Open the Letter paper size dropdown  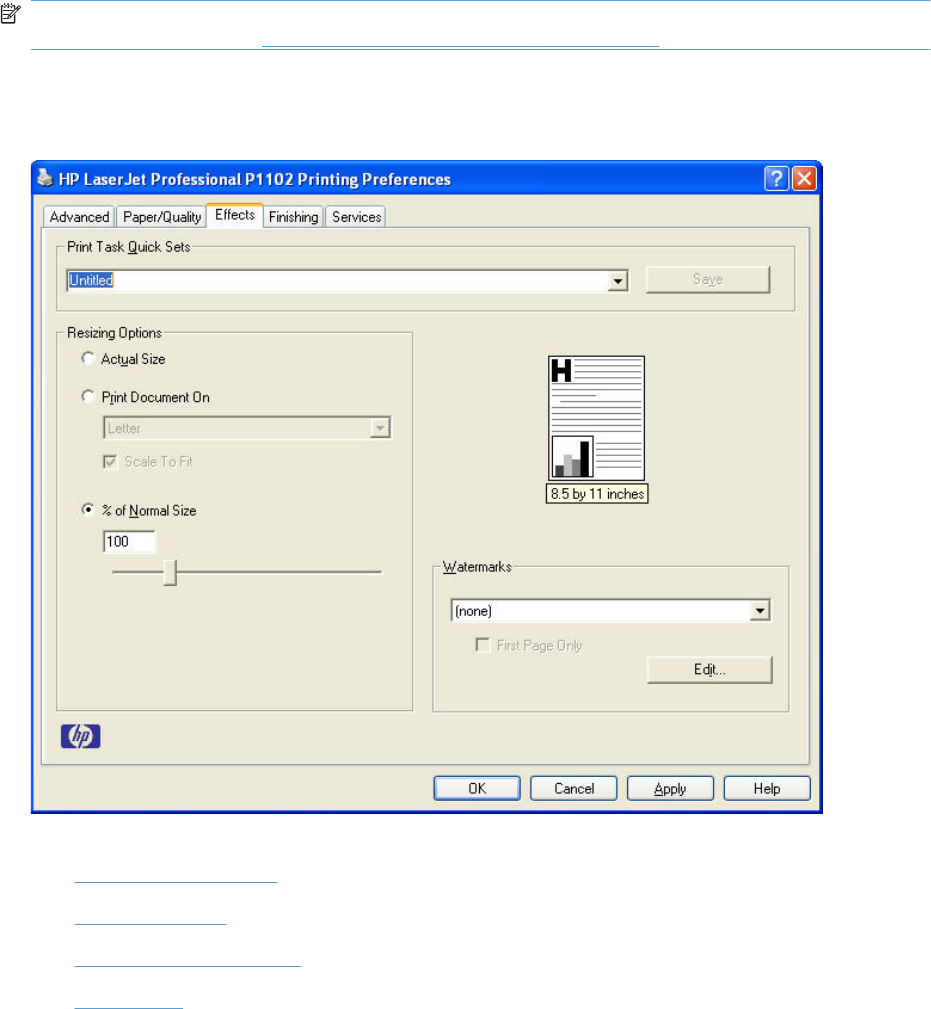click(380, 428)
